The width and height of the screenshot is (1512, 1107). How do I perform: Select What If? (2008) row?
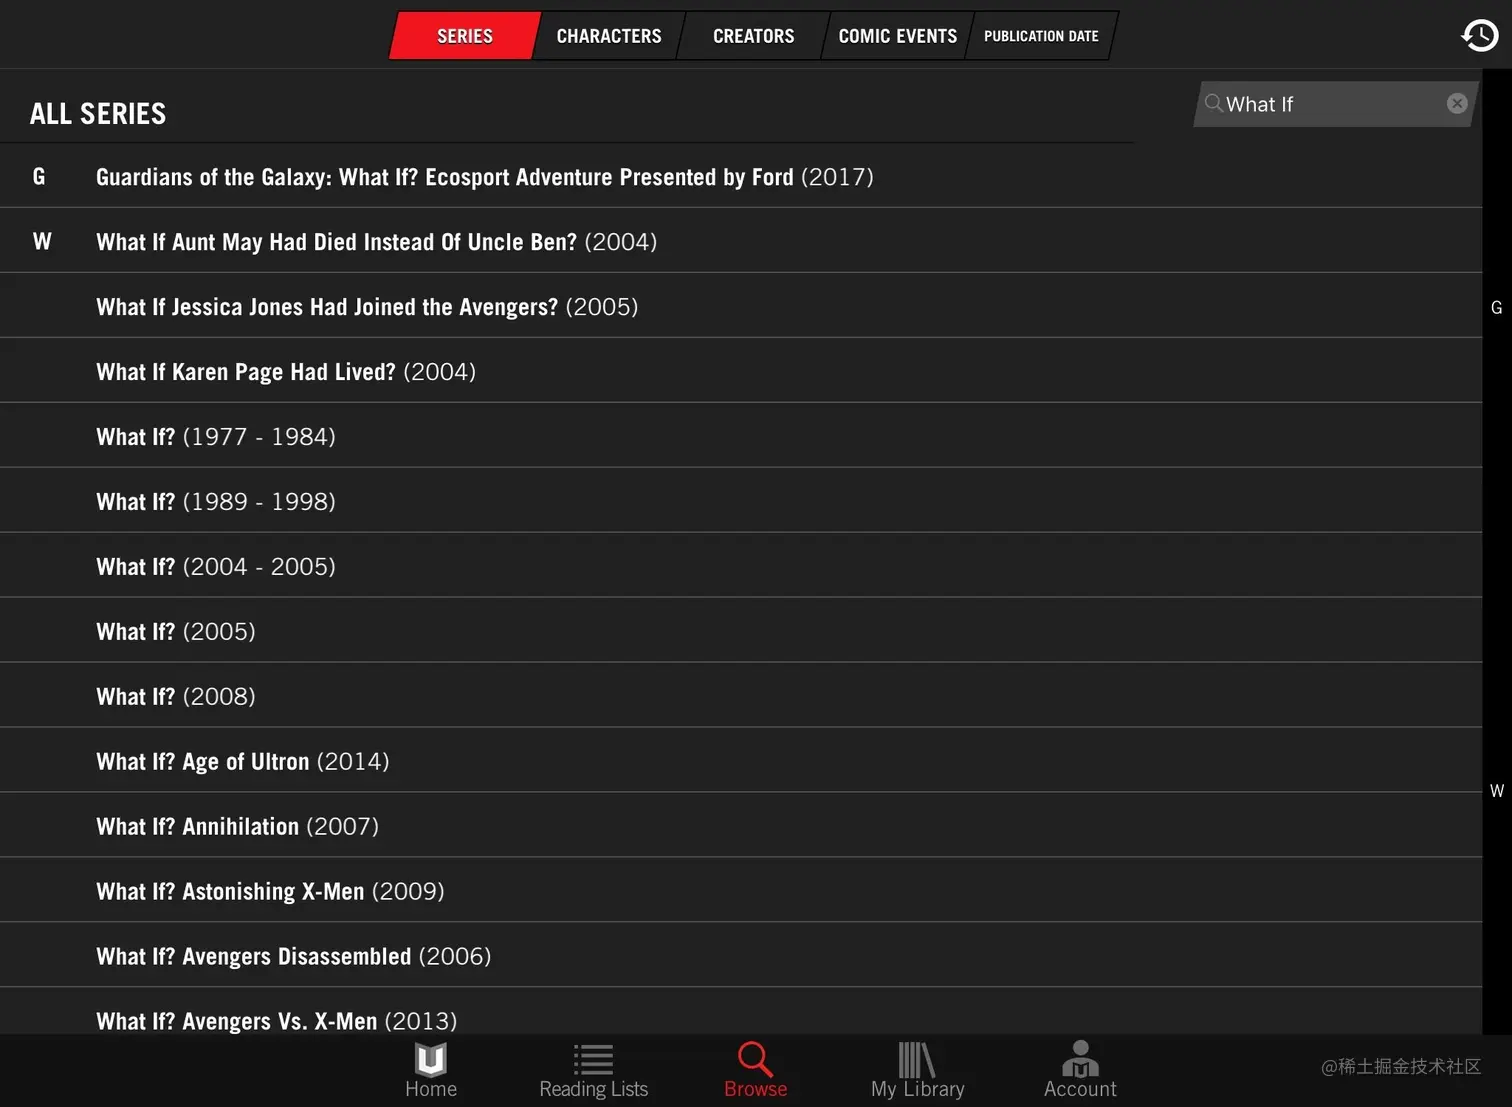tap(741, 696)
